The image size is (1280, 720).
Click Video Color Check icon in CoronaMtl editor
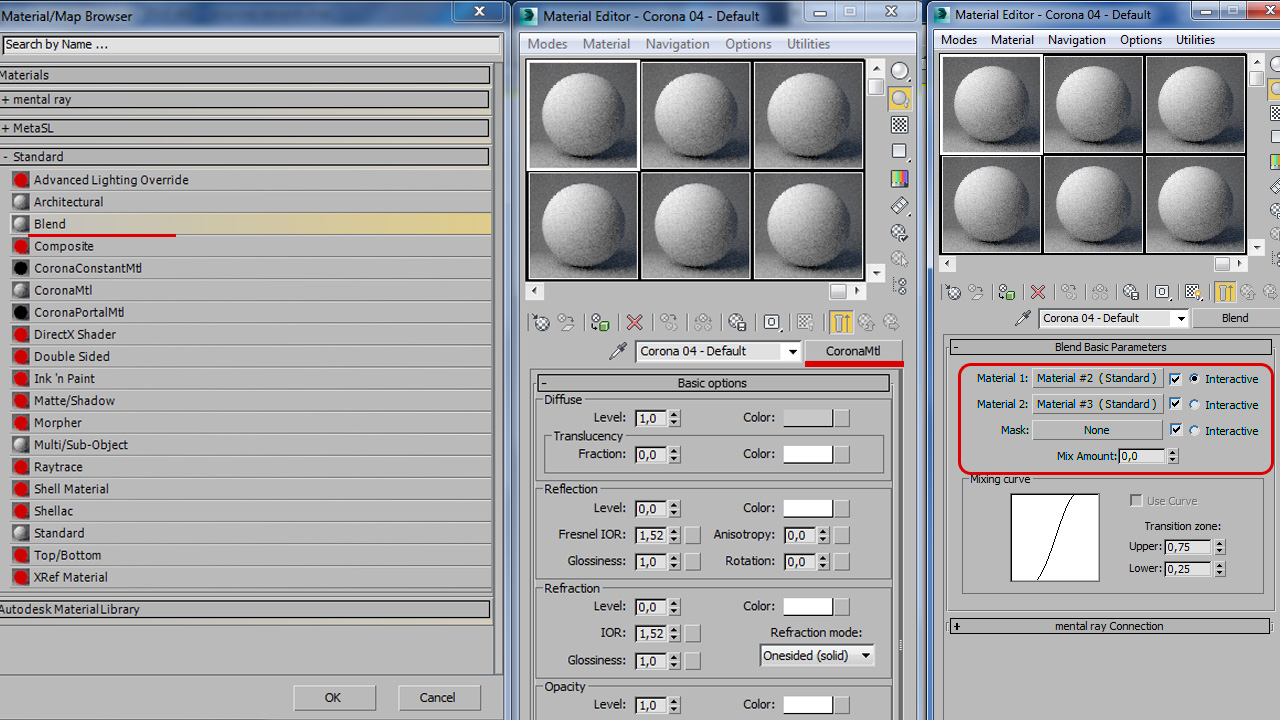pos(900,179)
